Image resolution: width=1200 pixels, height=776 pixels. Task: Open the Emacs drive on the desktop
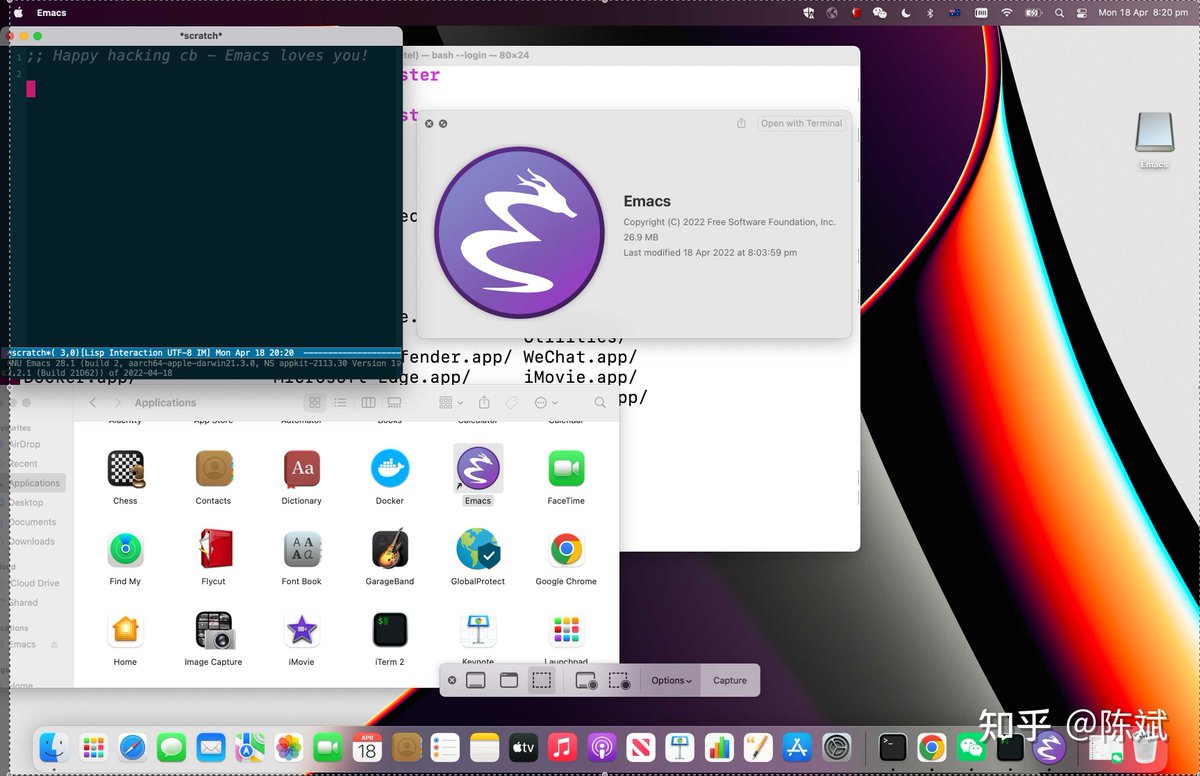click(1154, 132)
